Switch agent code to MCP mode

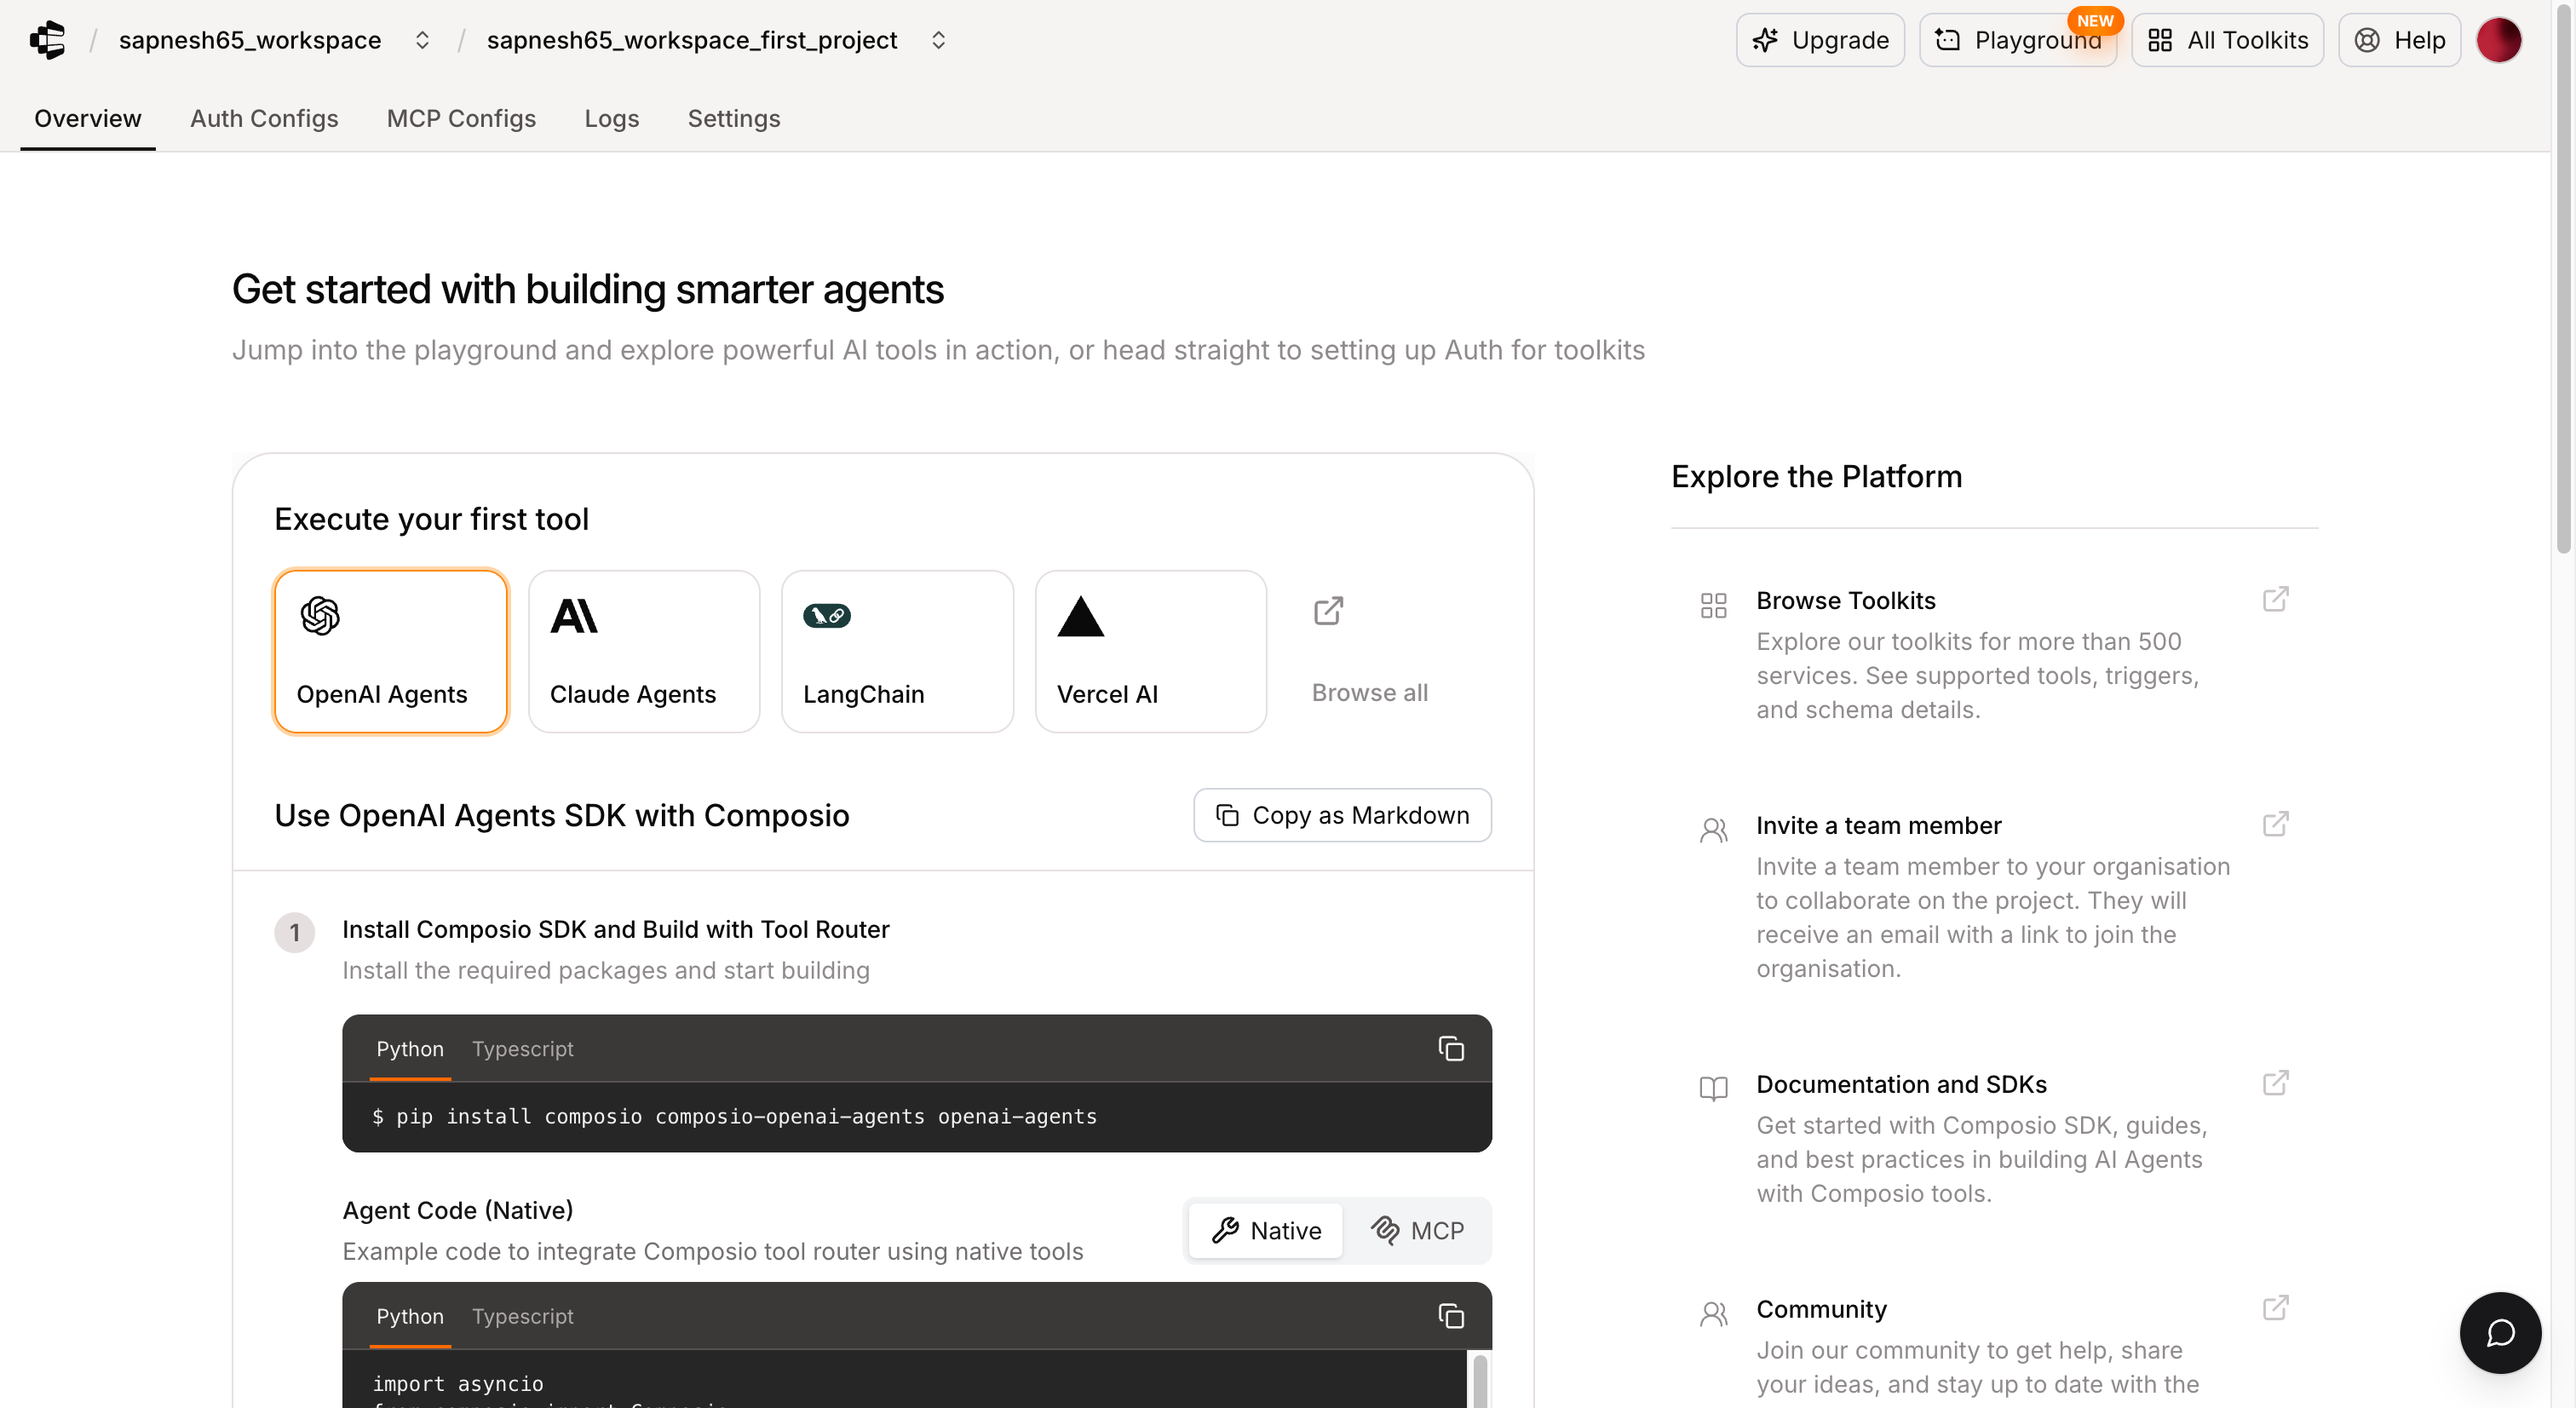point(1417,1230)
